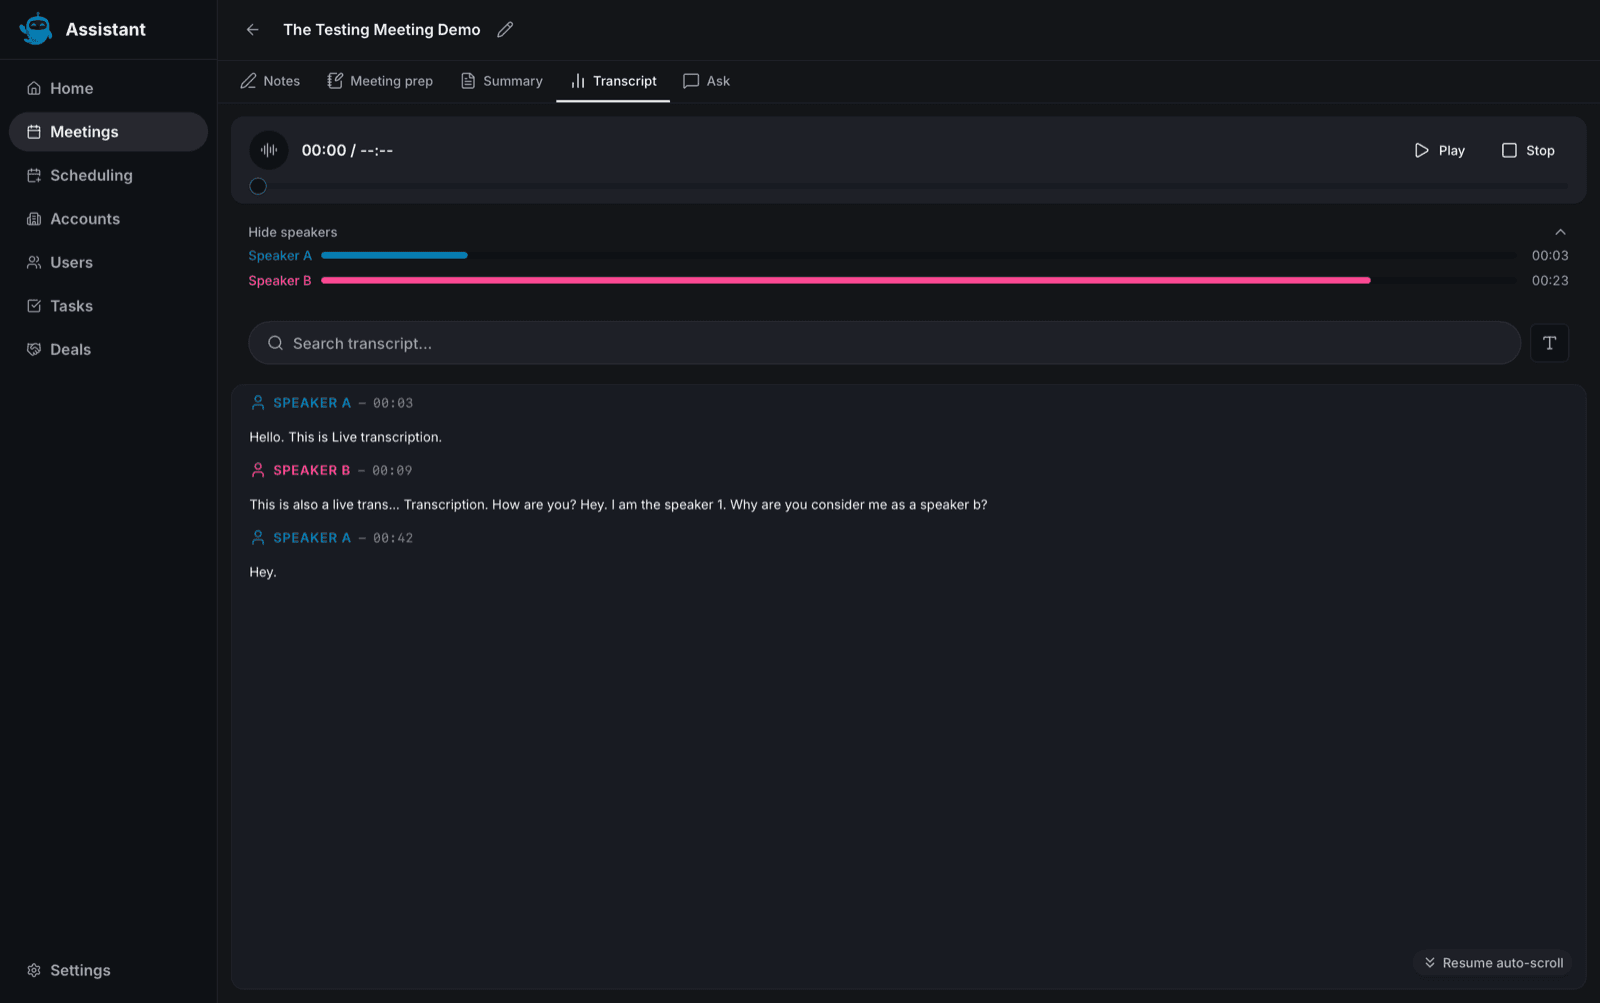Click the Hide speakers label
1600x1003 pixels.
tap(293, 232)
